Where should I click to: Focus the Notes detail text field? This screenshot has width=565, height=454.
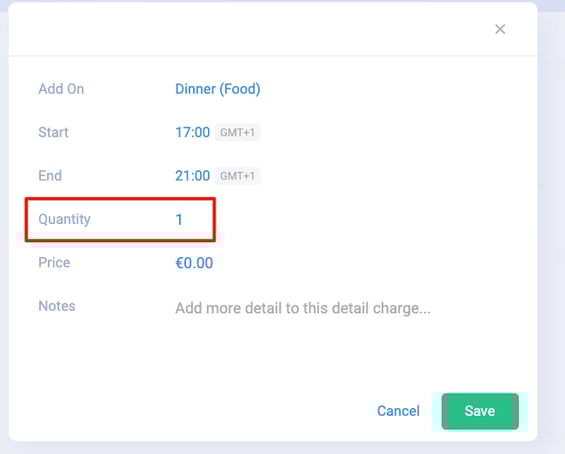pyautogui.click(x=303, y=308)
